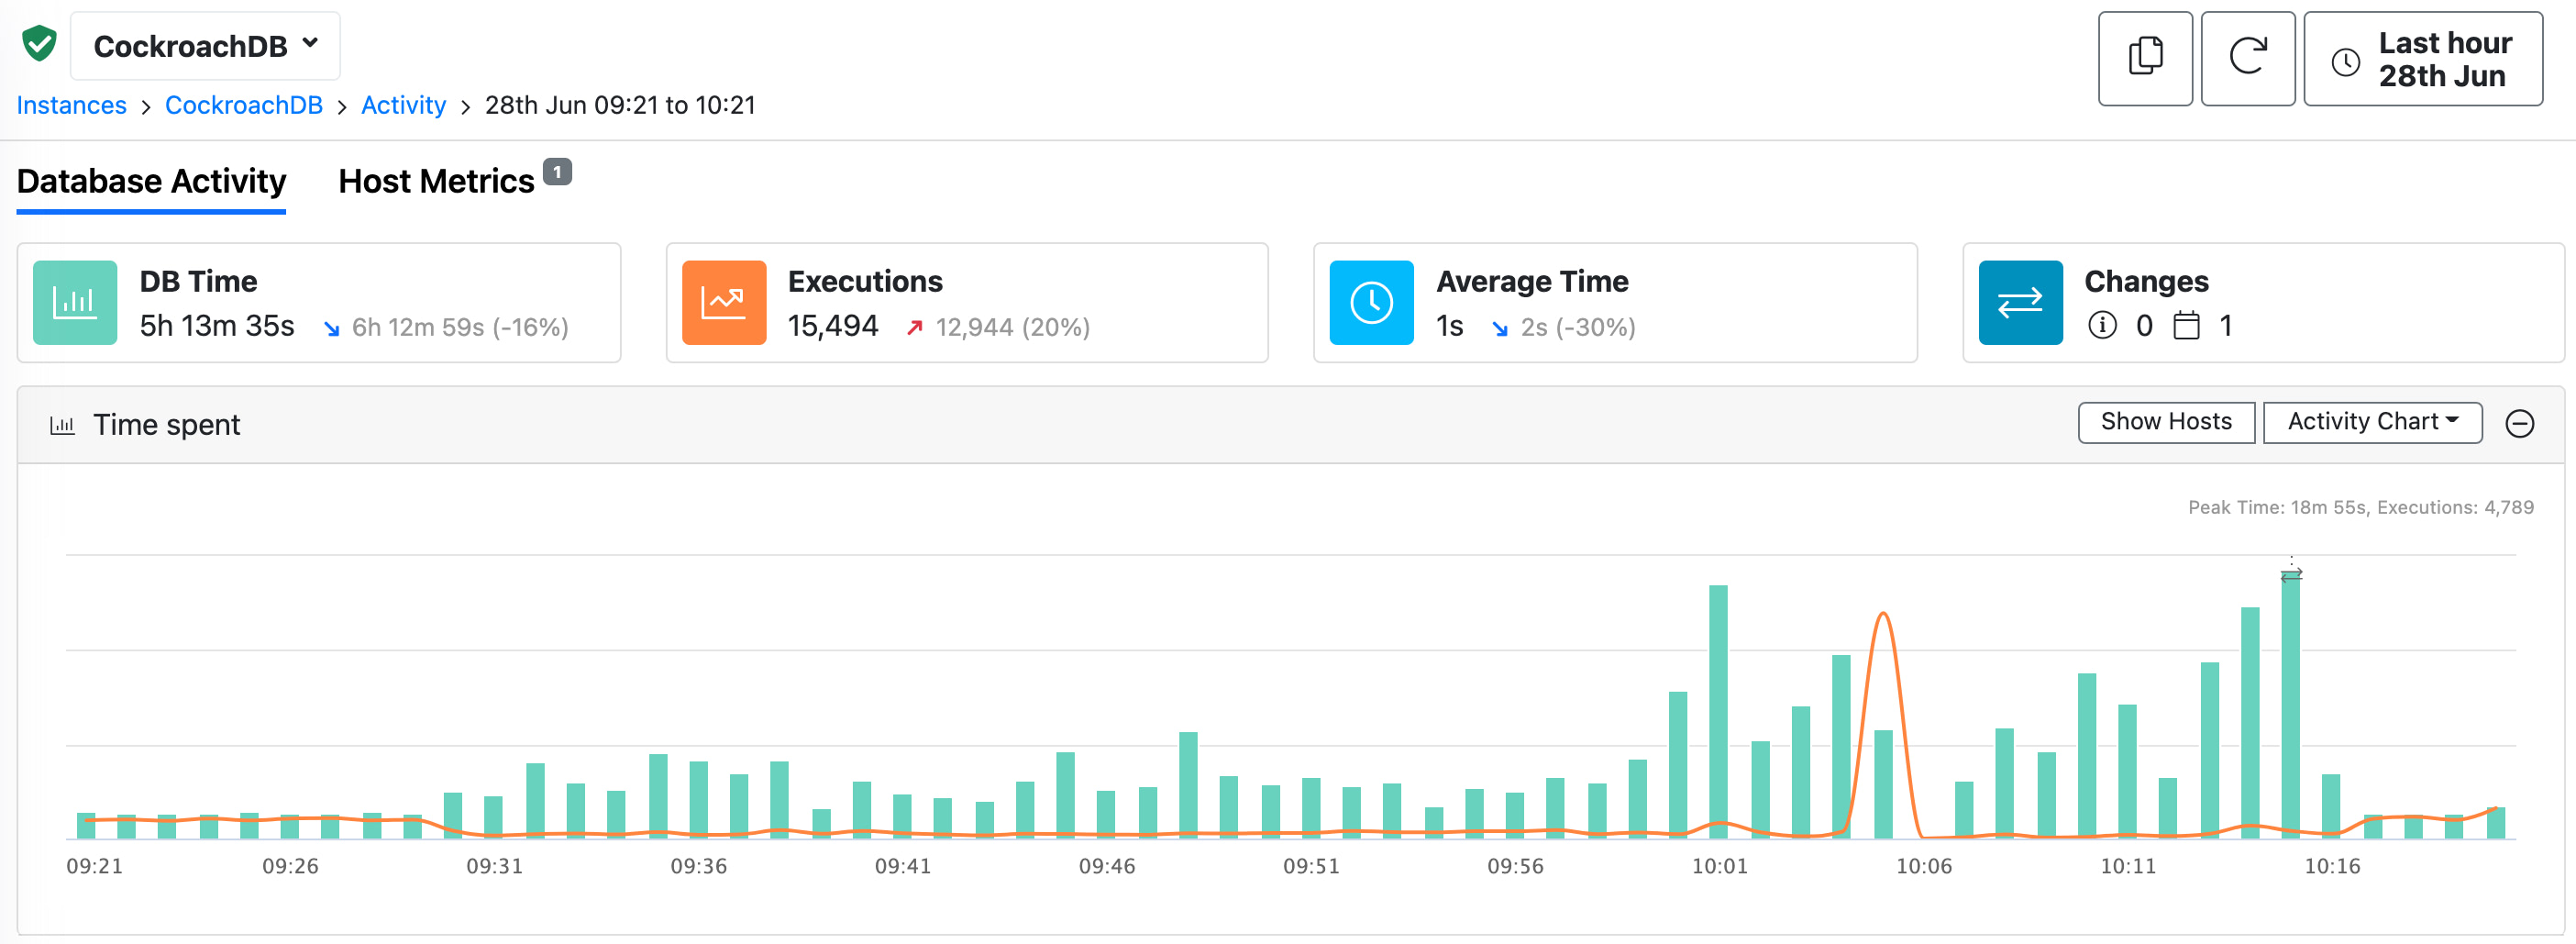Refresh the activity data

(x=2247, y=58)
